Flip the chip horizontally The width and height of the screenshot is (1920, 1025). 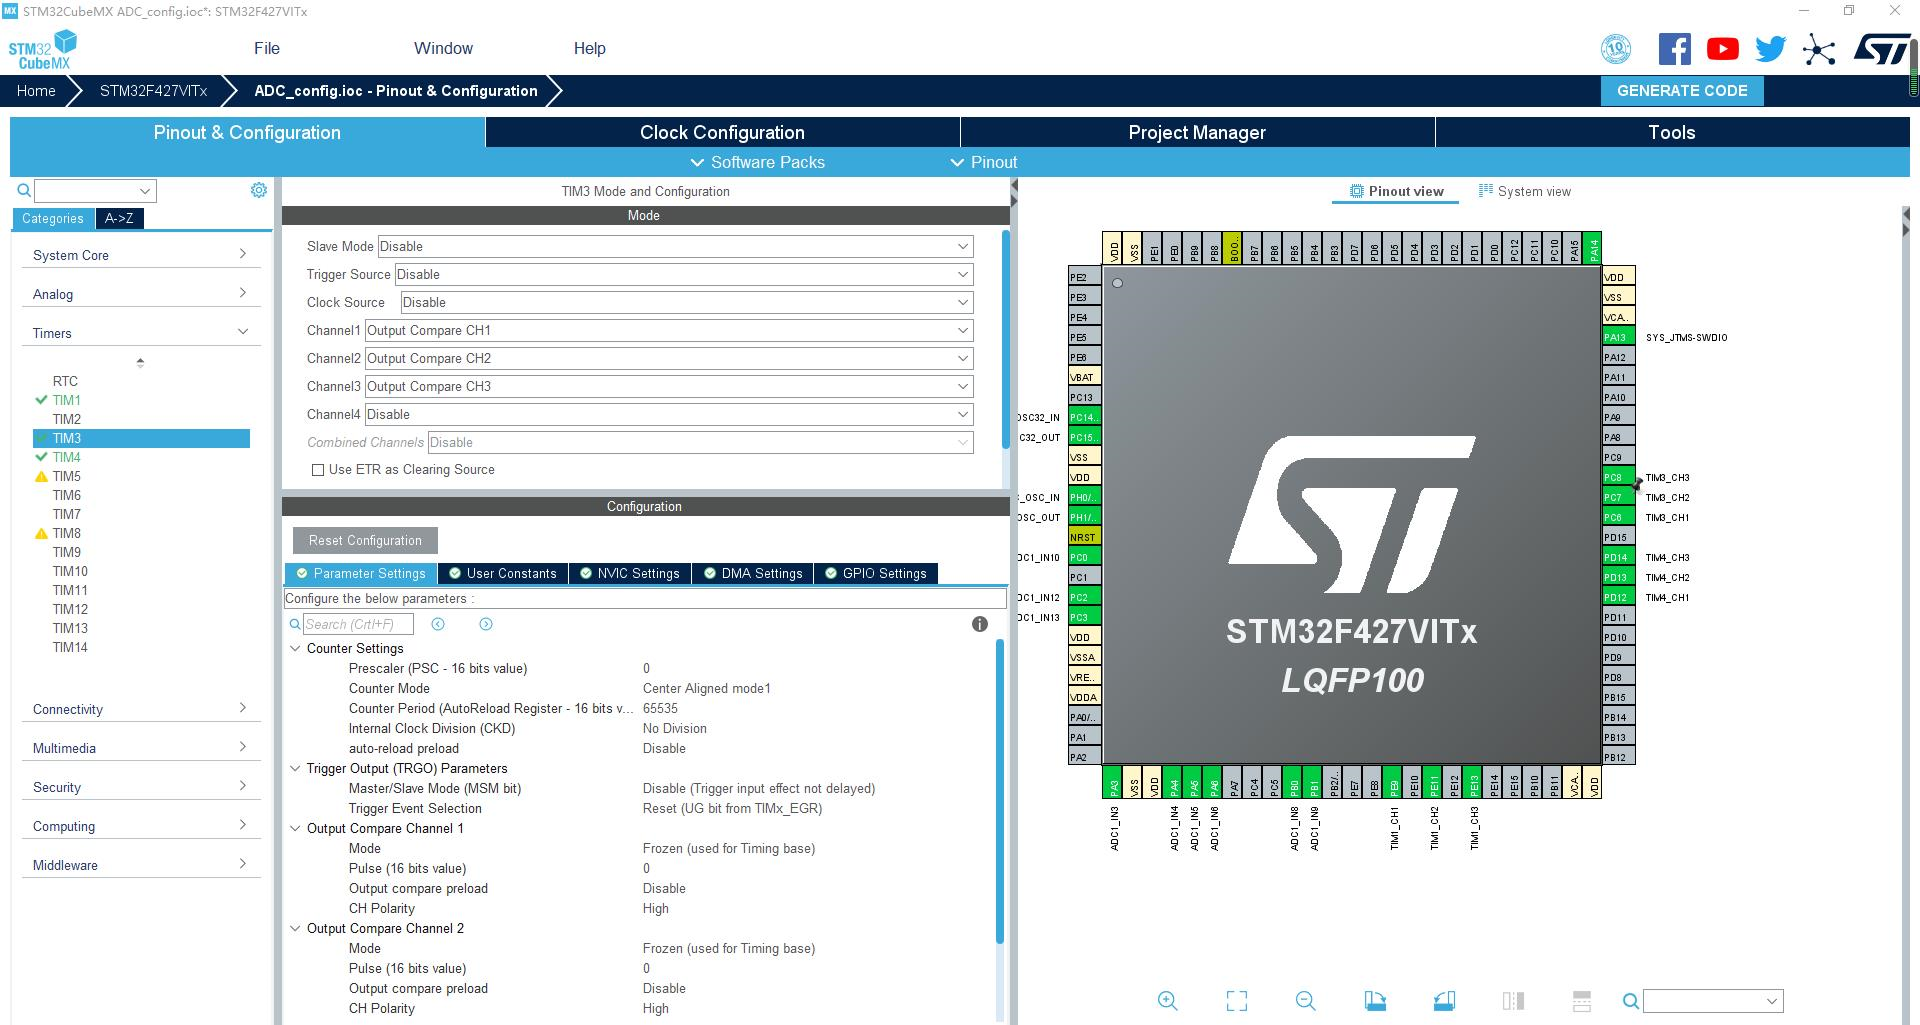1513,1000
